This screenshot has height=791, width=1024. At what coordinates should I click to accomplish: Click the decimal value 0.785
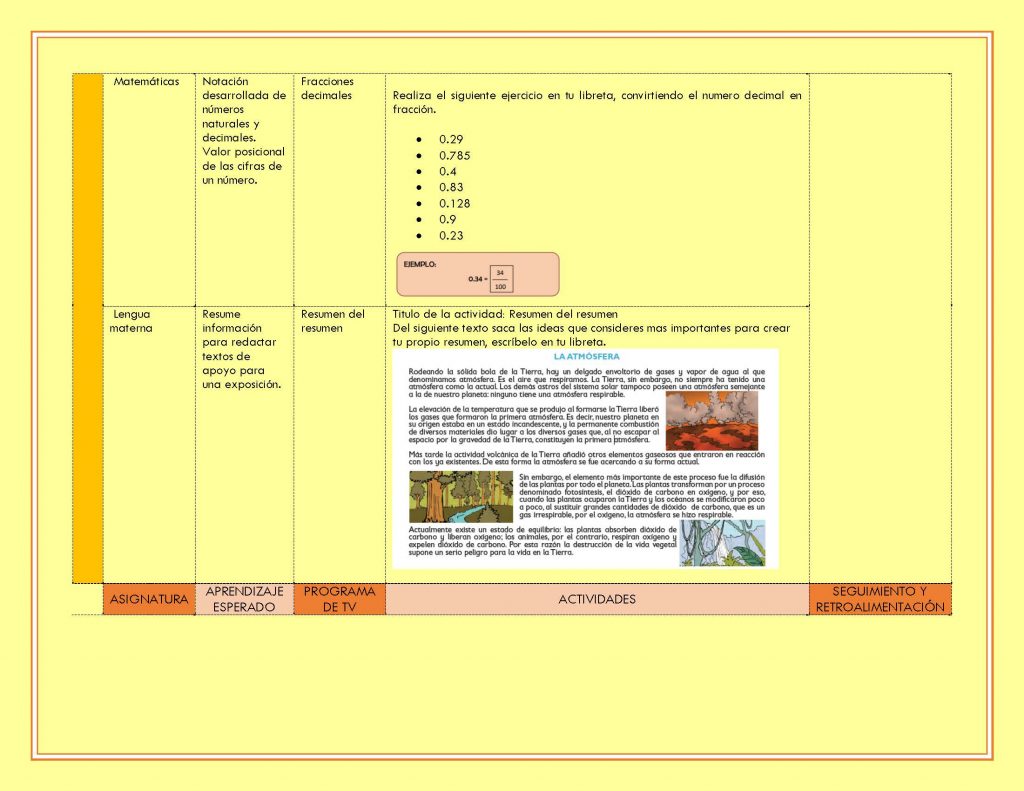tap(455, 155)
